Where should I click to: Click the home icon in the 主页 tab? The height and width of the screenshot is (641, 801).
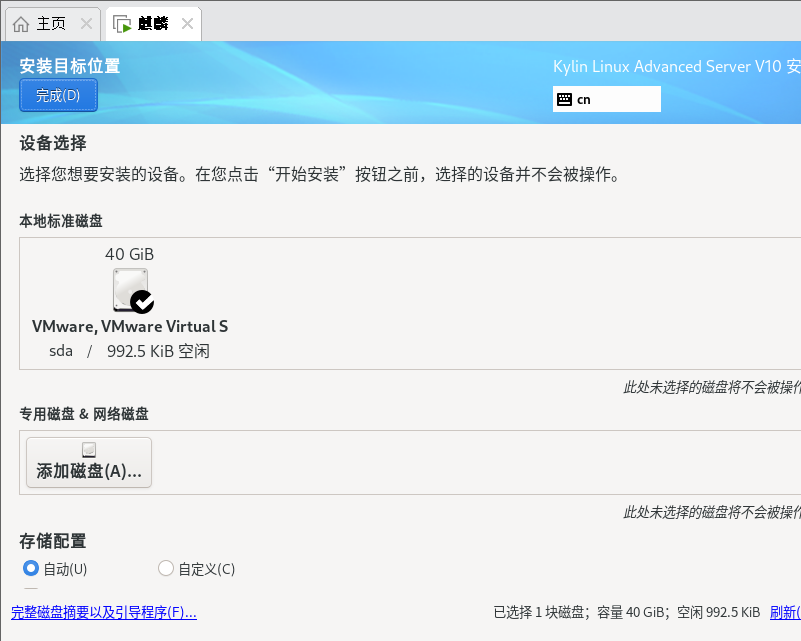tap(21, 23)
